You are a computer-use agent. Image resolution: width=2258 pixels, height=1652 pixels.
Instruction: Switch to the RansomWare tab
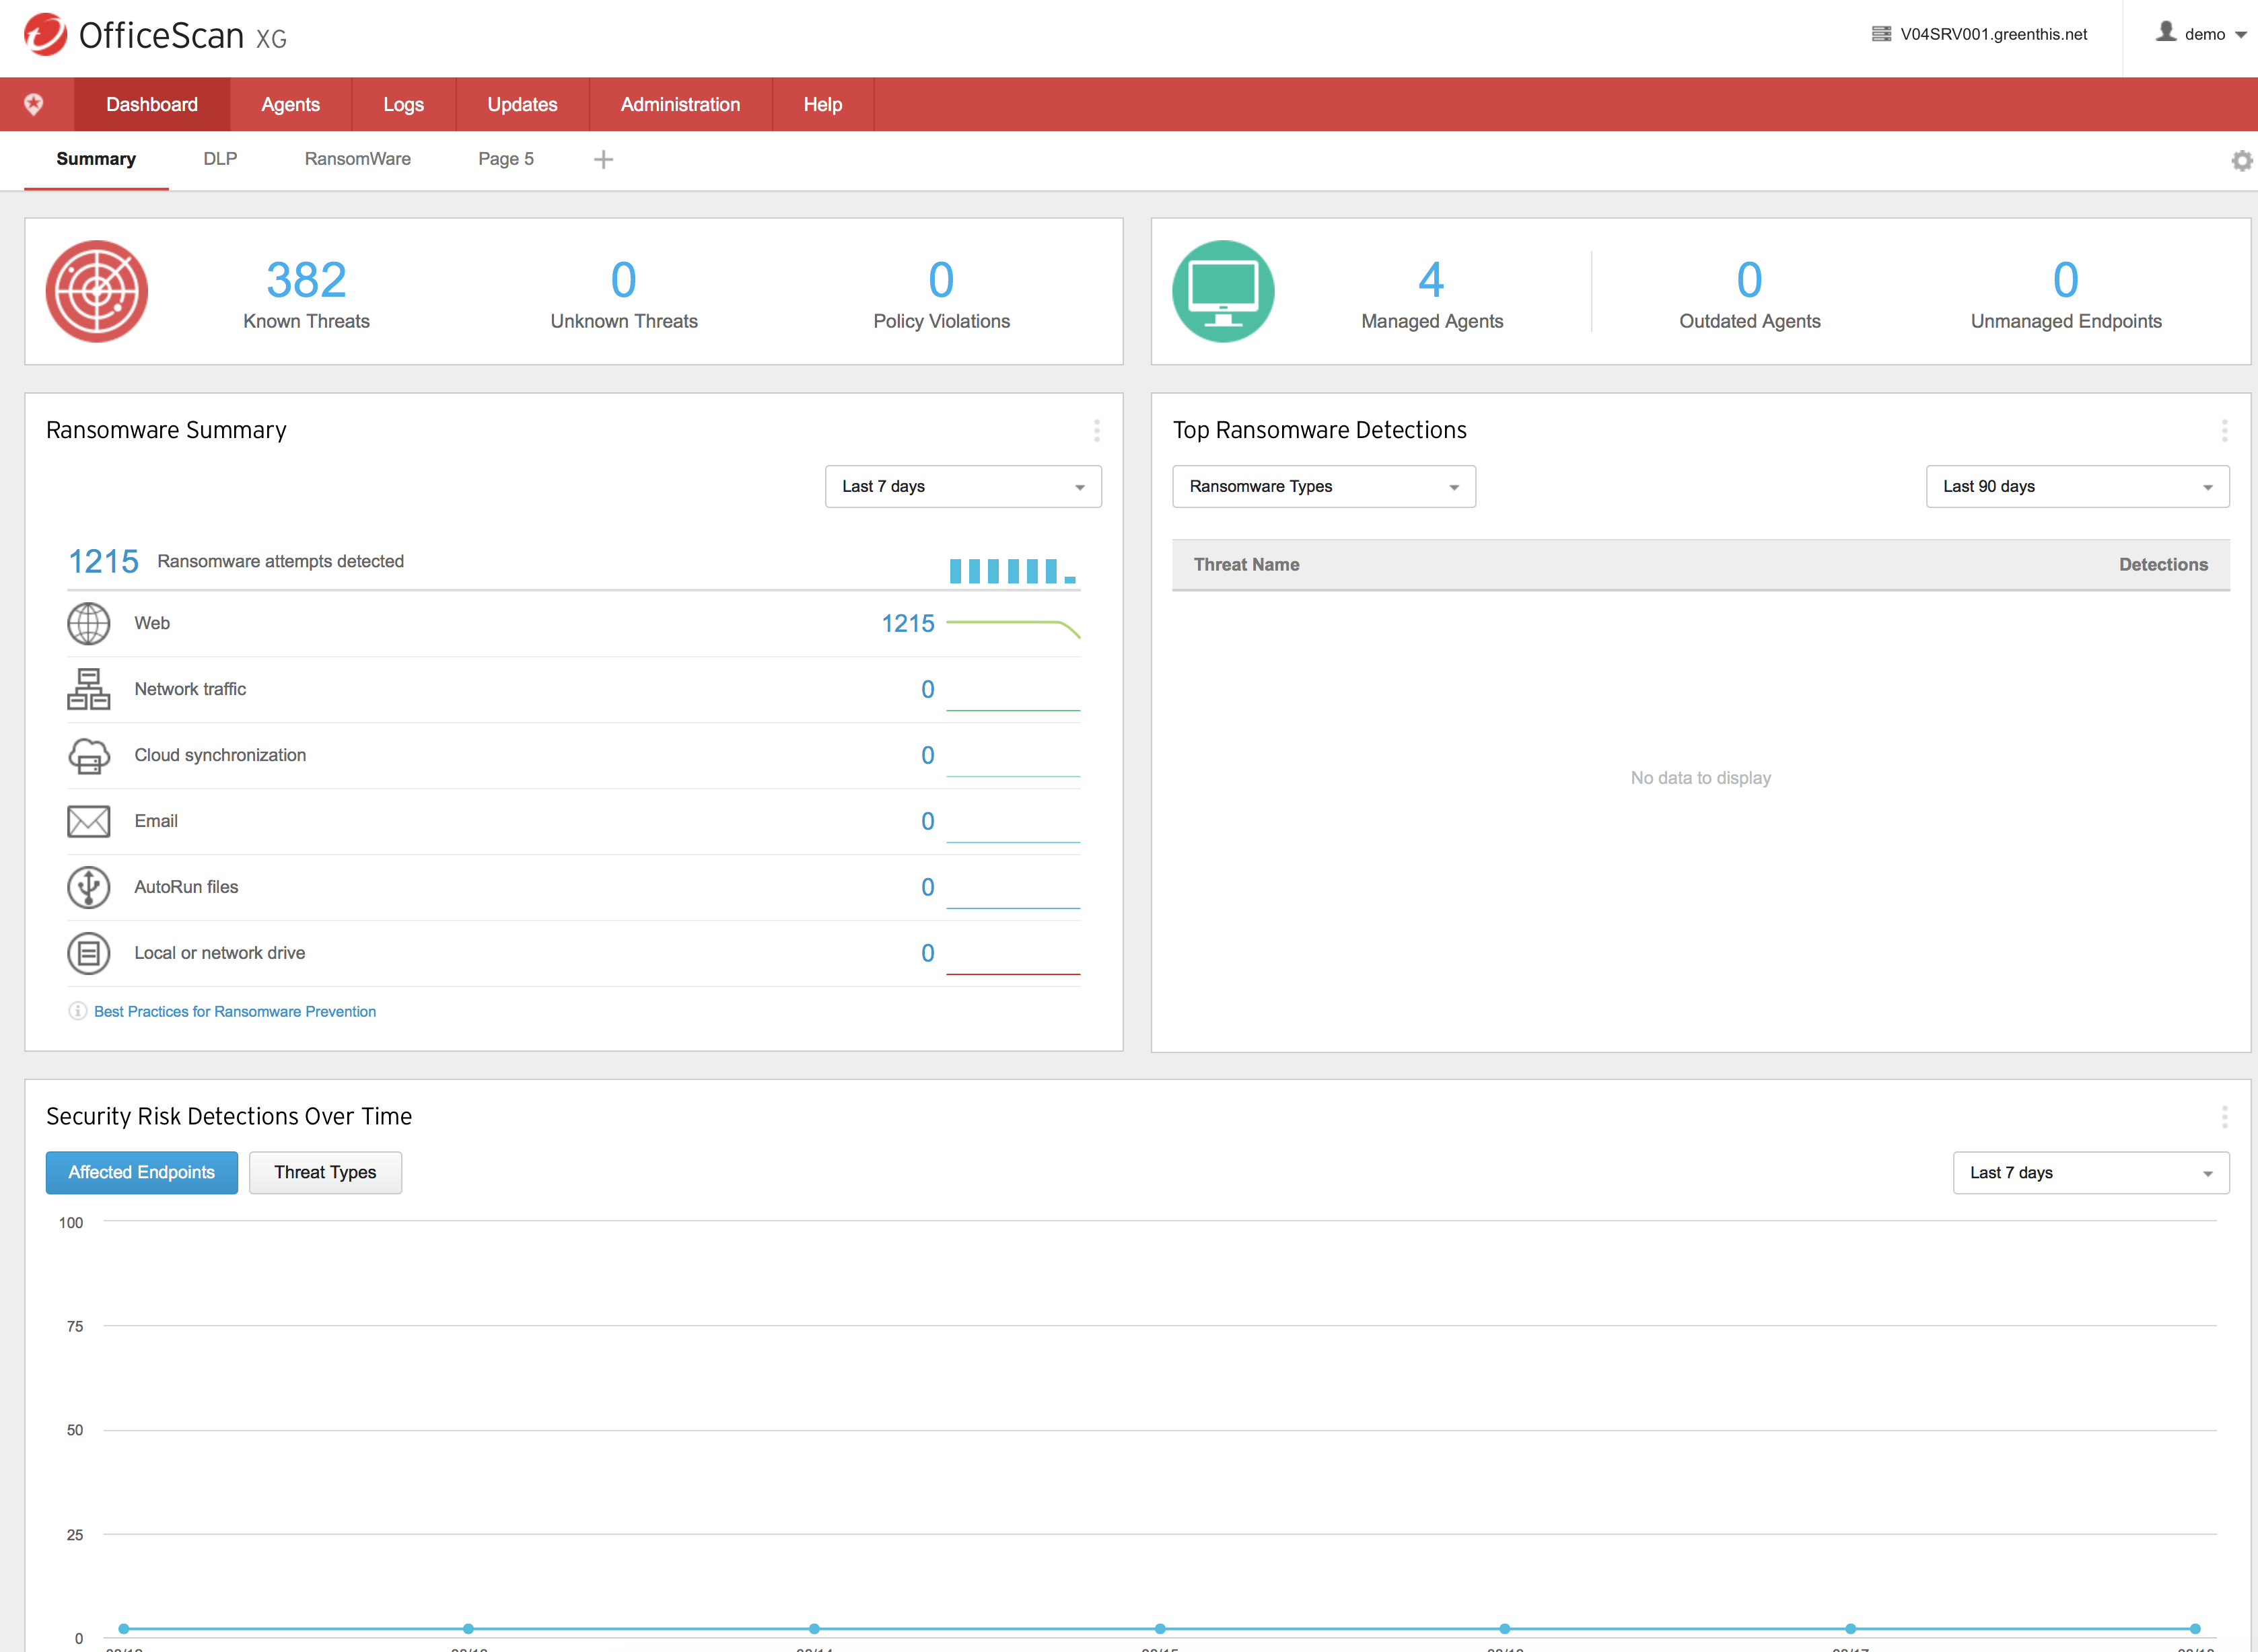(358, 159)
